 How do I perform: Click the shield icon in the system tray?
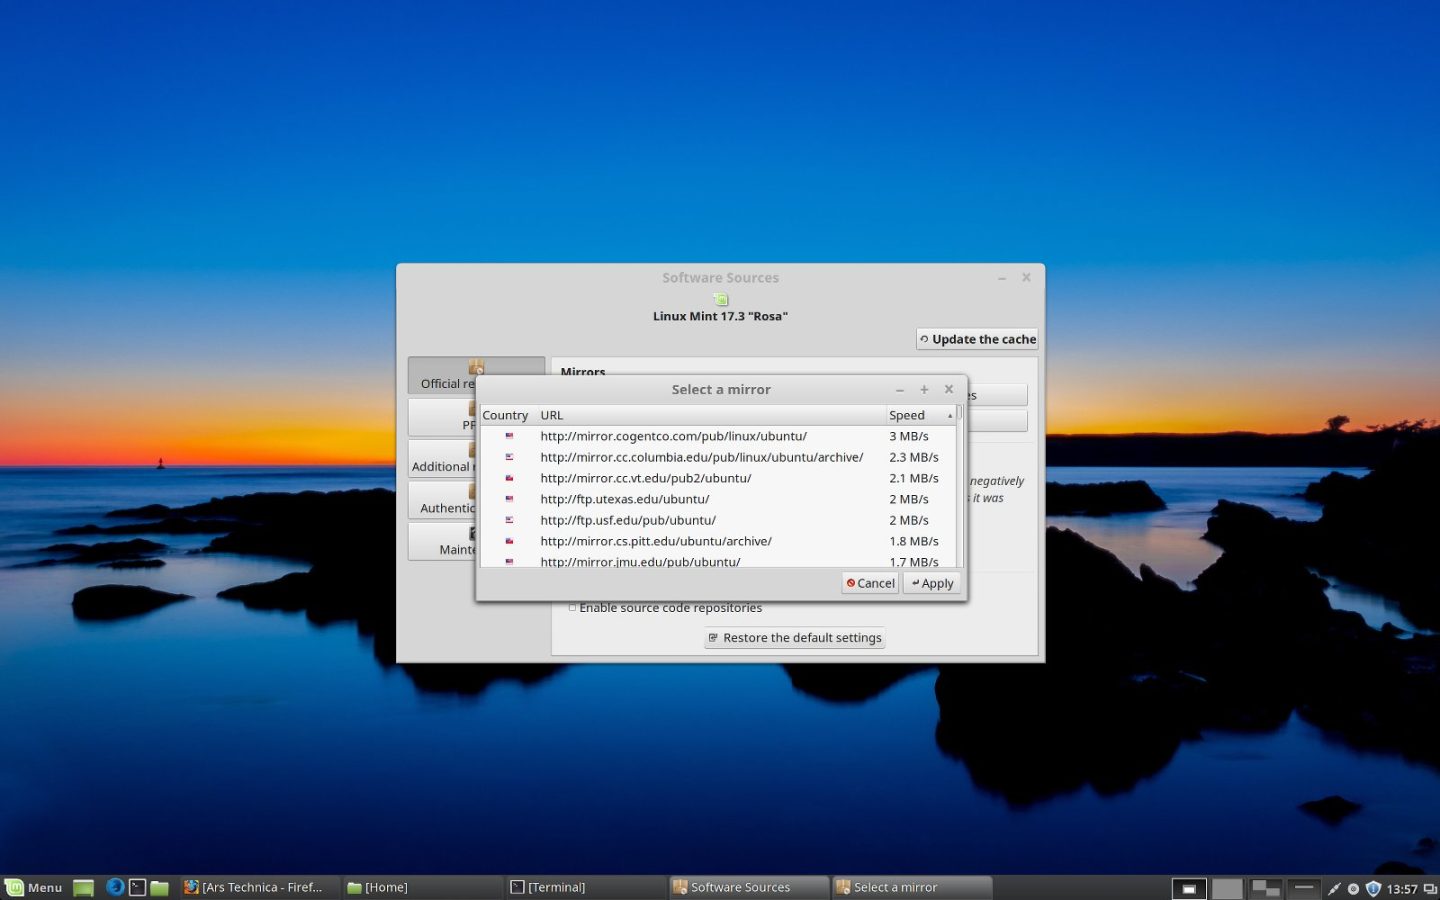click(x=1373, y=888)
